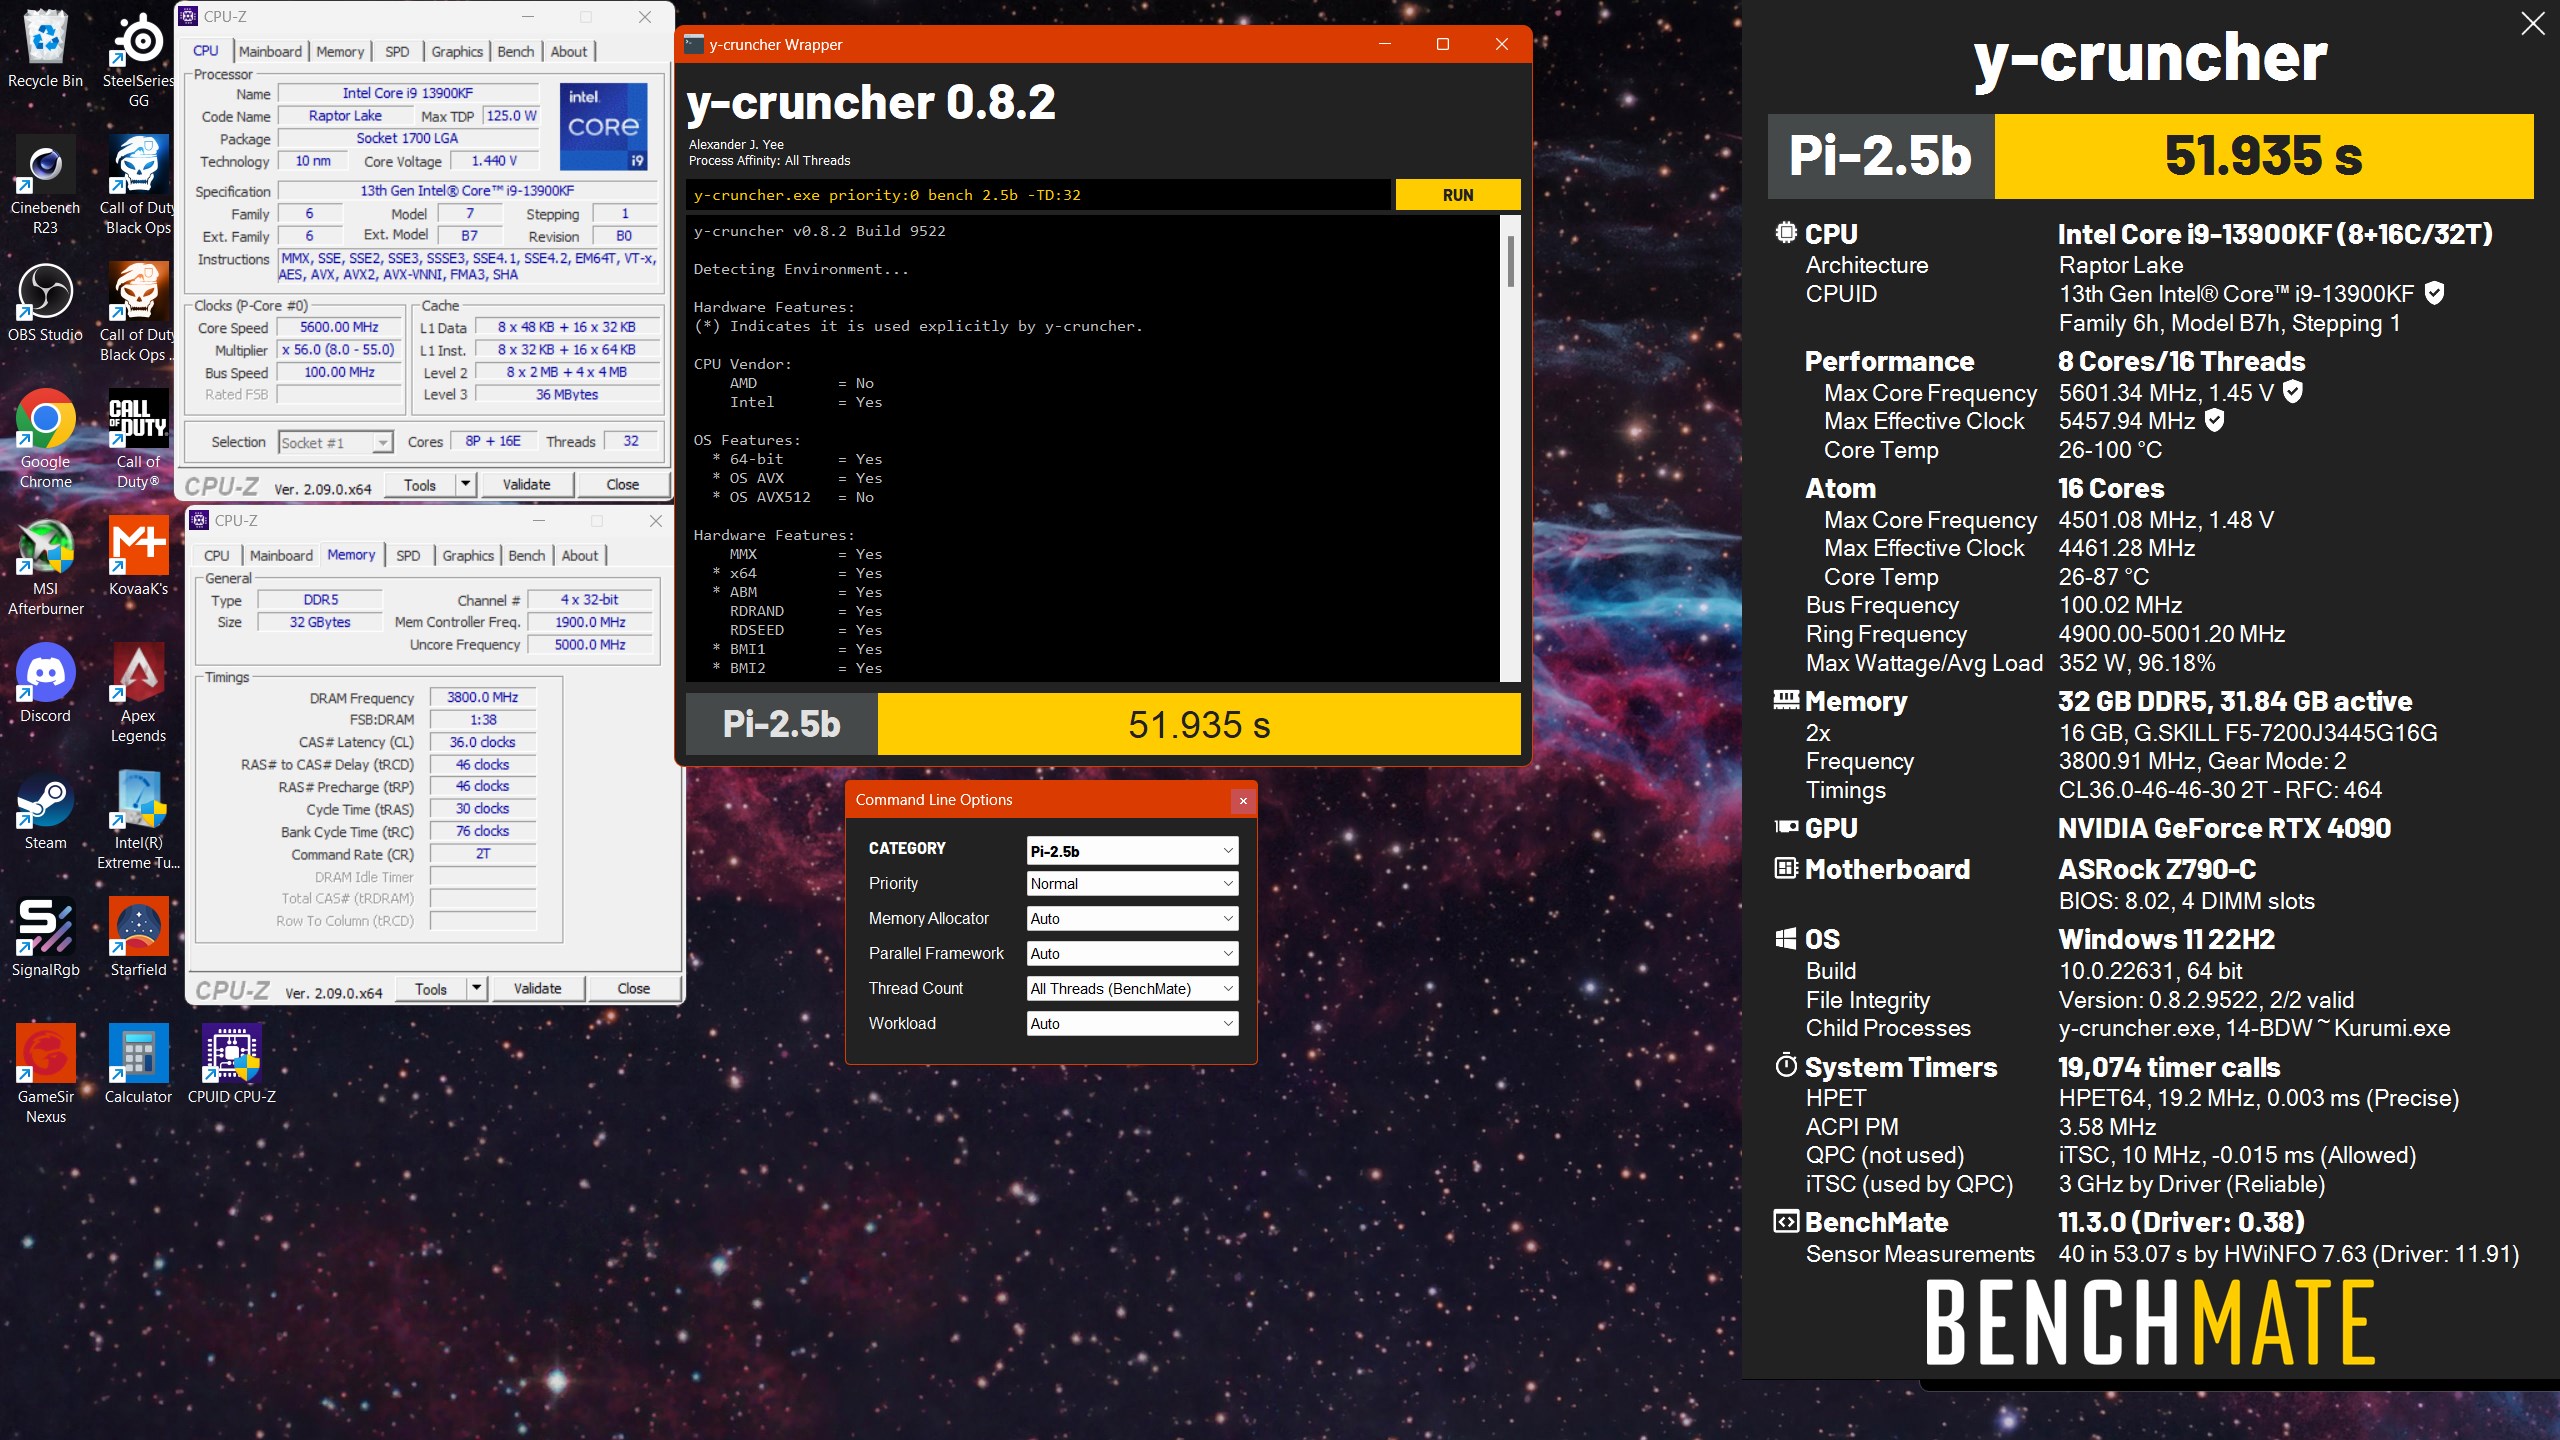
Task: Open CPUID CPU-Z desktop shortcut
Action: tap(231, 1064)
